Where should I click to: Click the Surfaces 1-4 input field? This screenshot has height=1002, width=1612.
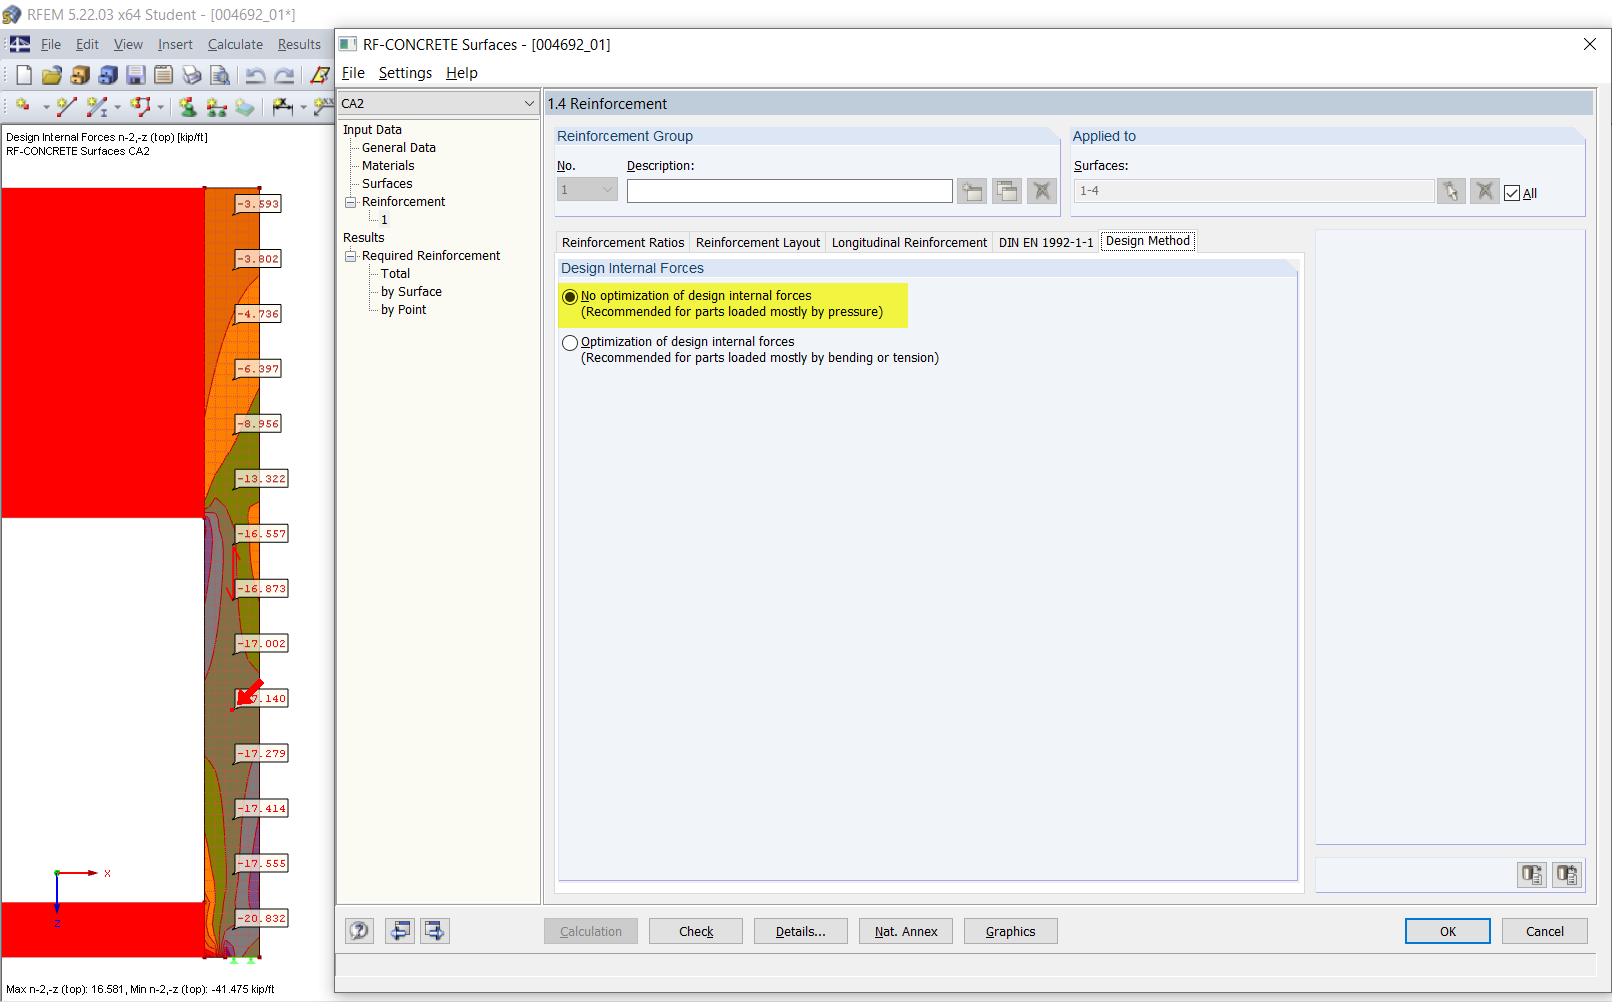coord(1254,191)
